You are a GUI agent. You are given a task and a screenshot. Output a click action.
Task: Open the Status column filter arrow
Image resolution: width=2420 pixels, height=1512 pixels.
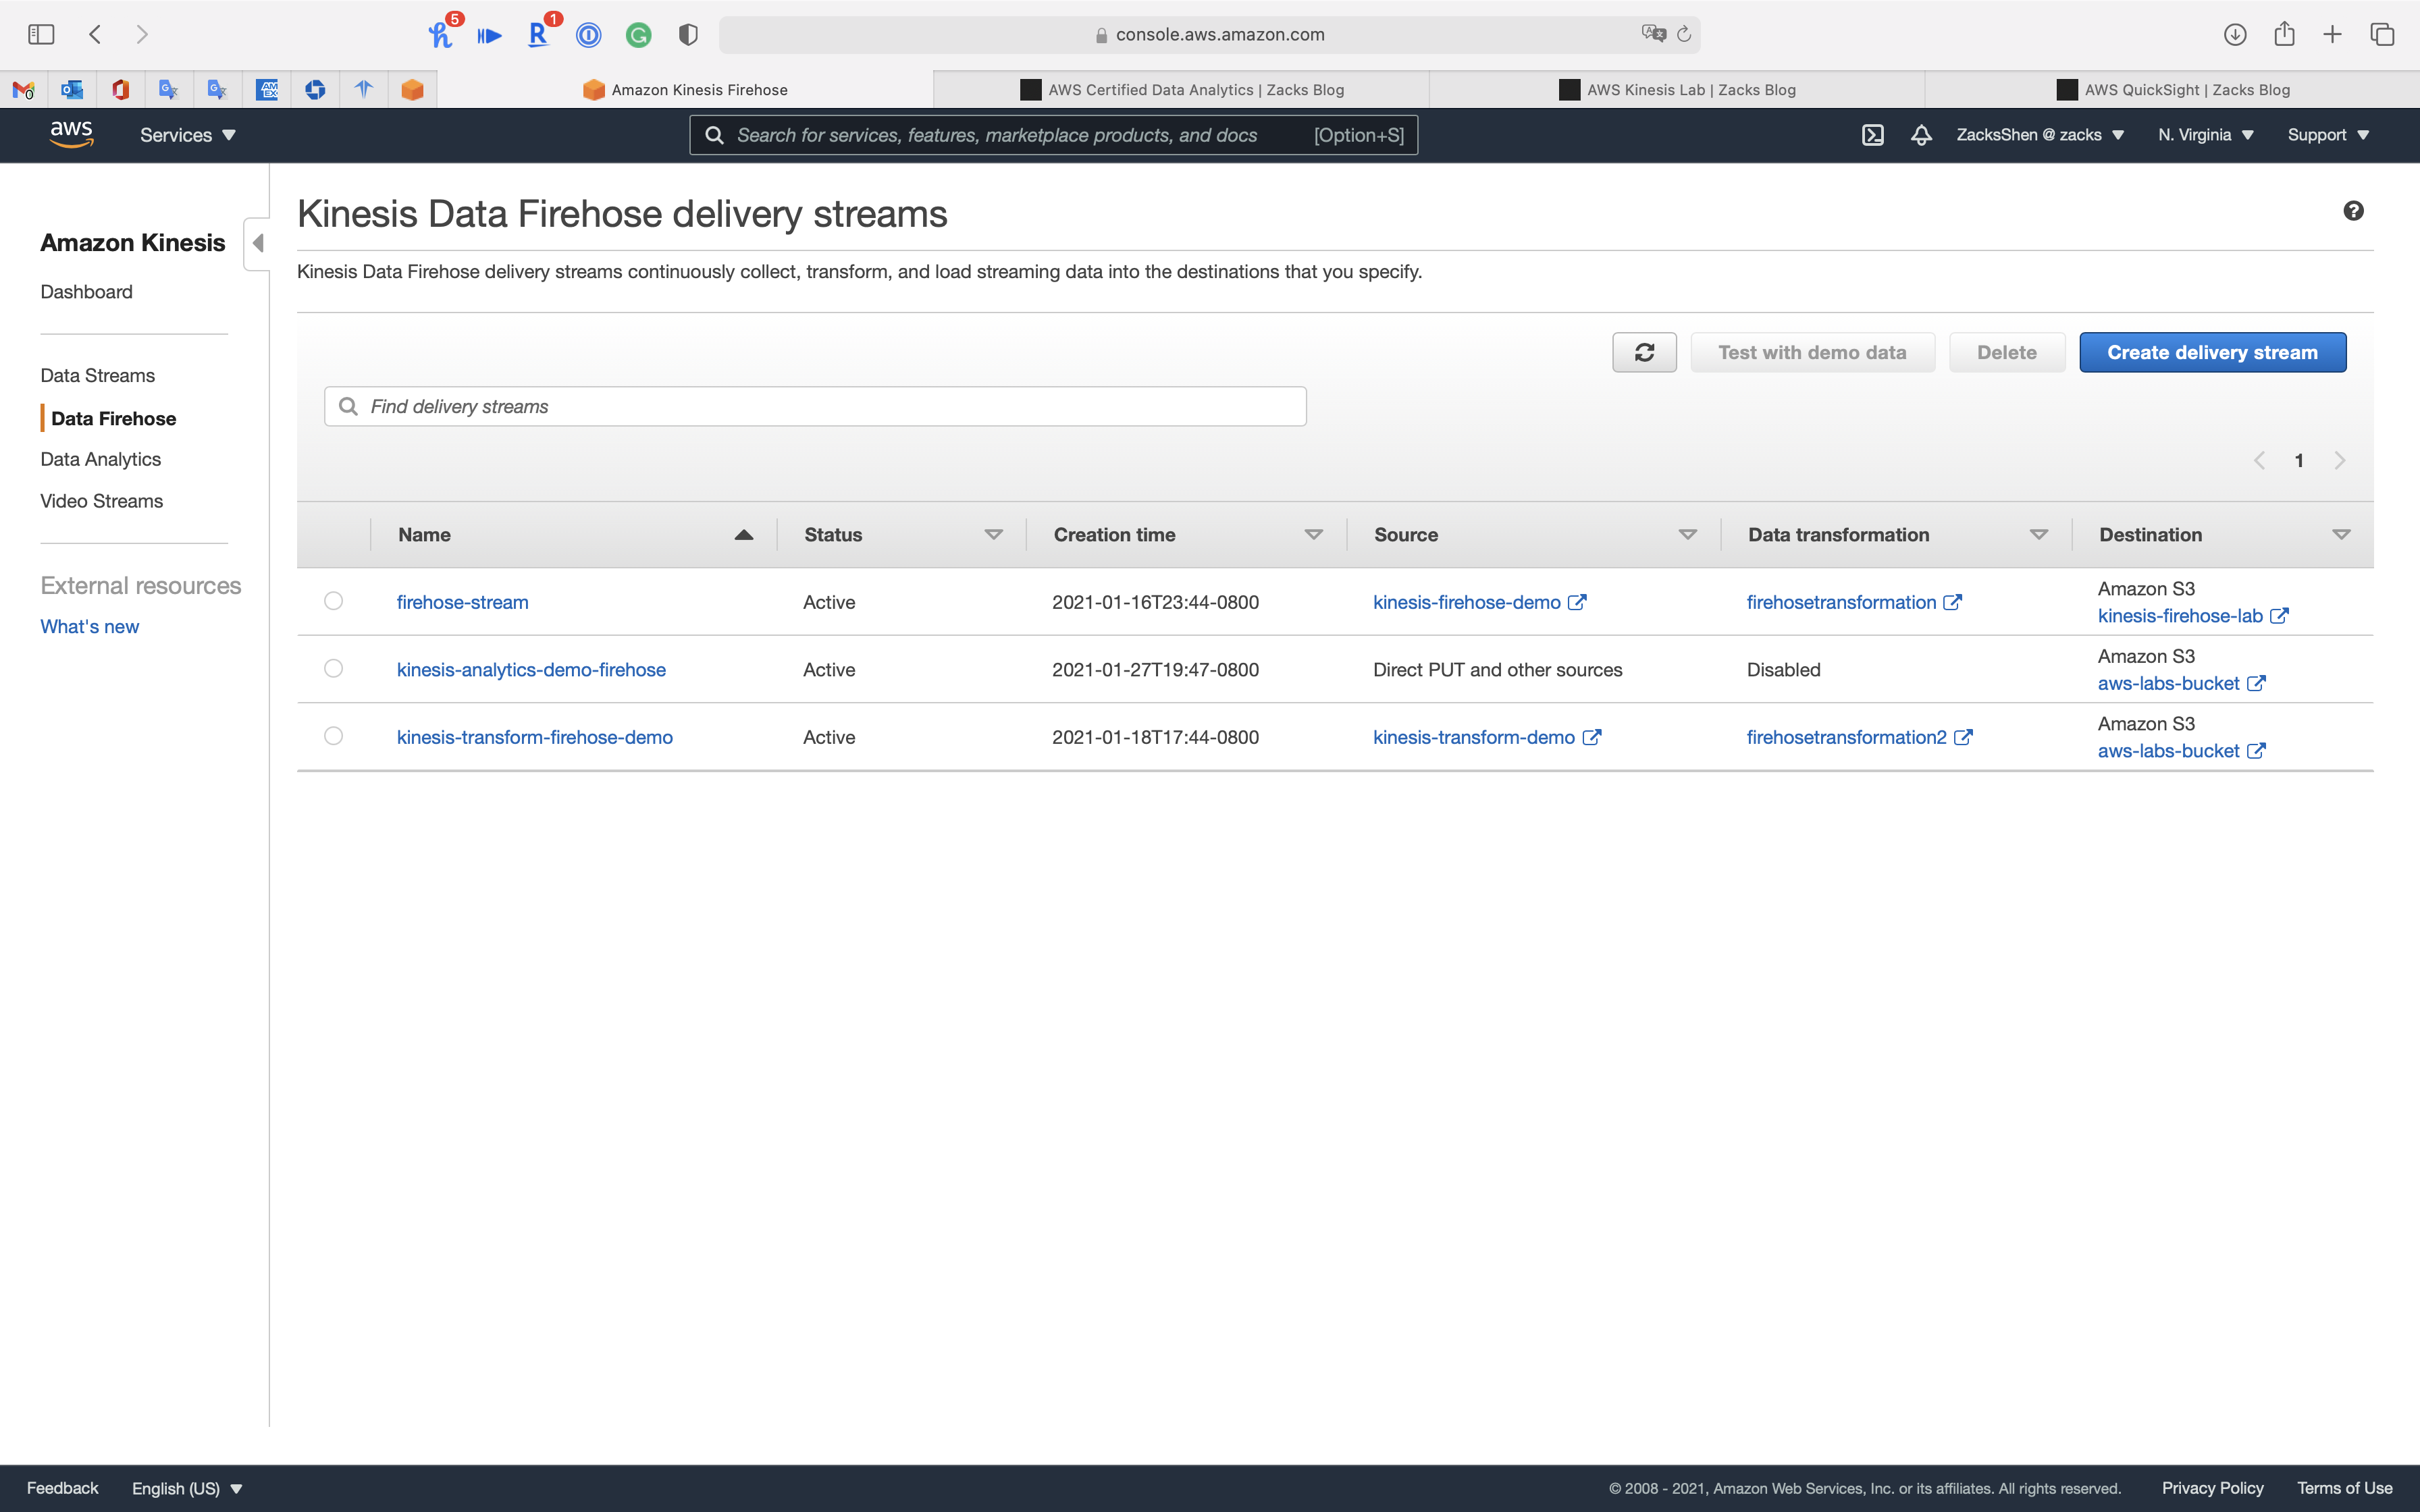pos(993,535)
